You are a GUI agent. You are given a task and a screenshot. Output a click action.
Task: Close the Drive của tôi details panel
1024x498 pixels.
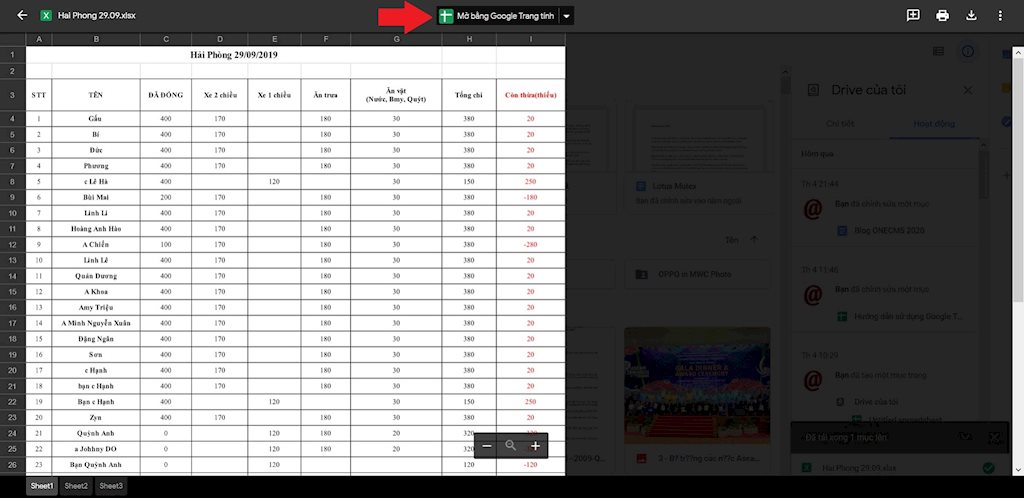[967, 90]
